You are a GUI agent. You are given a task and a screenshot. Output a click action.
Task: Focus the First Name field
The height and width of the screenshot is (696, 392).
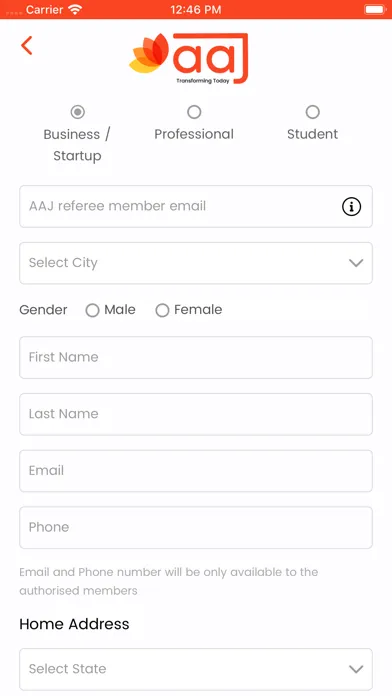pyautogui.click(x=196, y=358)
